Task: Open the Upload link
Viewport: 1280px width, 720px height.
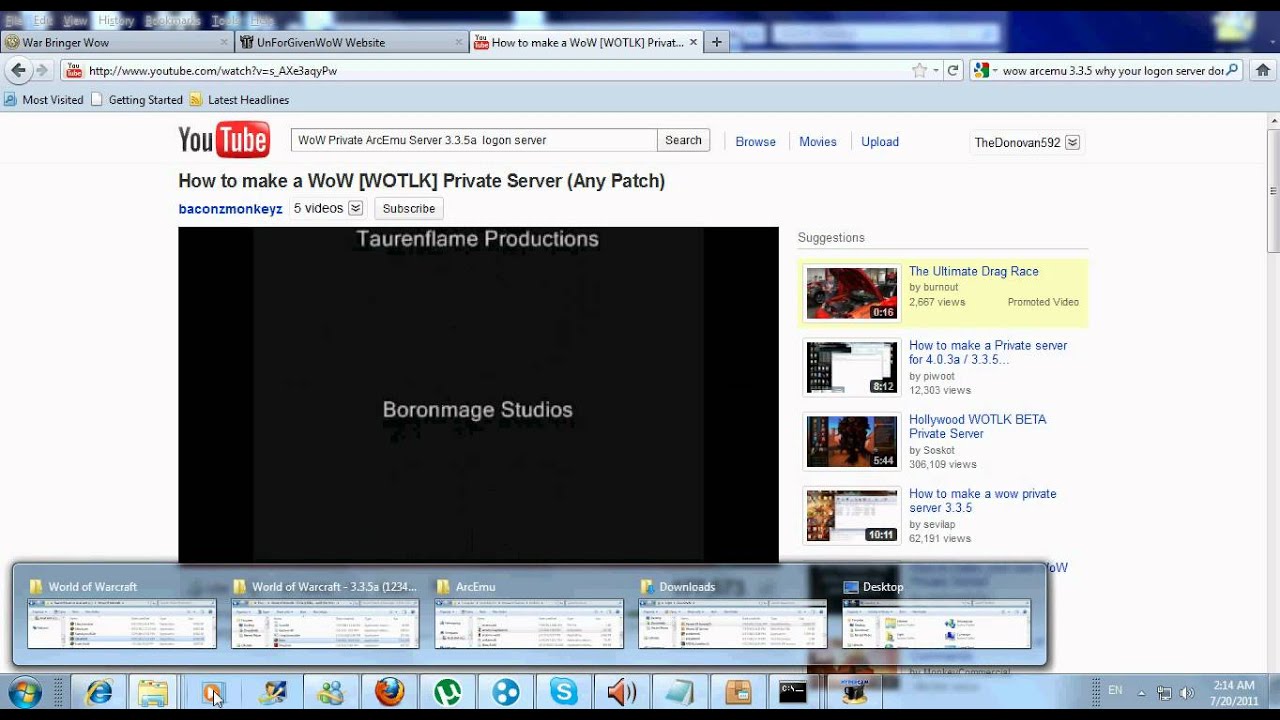Action: point(880,142)
